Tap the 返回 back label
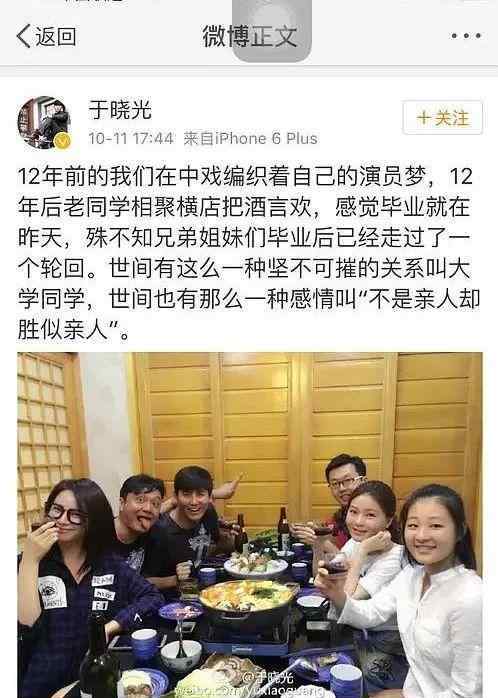This screenshot has height=698, width=498. 56,37
